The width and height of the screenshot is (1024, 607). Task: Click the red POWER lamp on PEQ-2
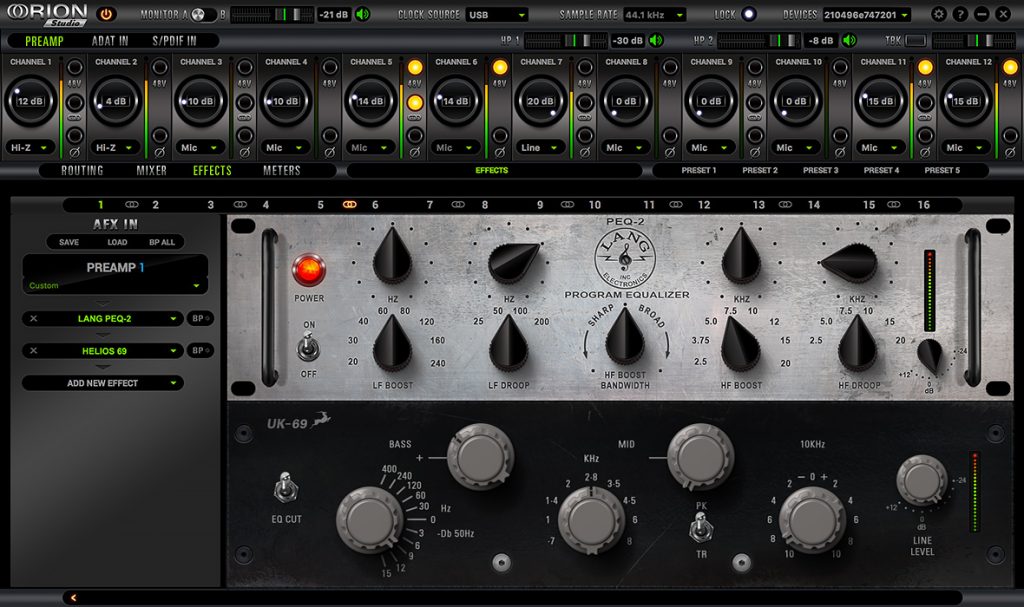308,270
